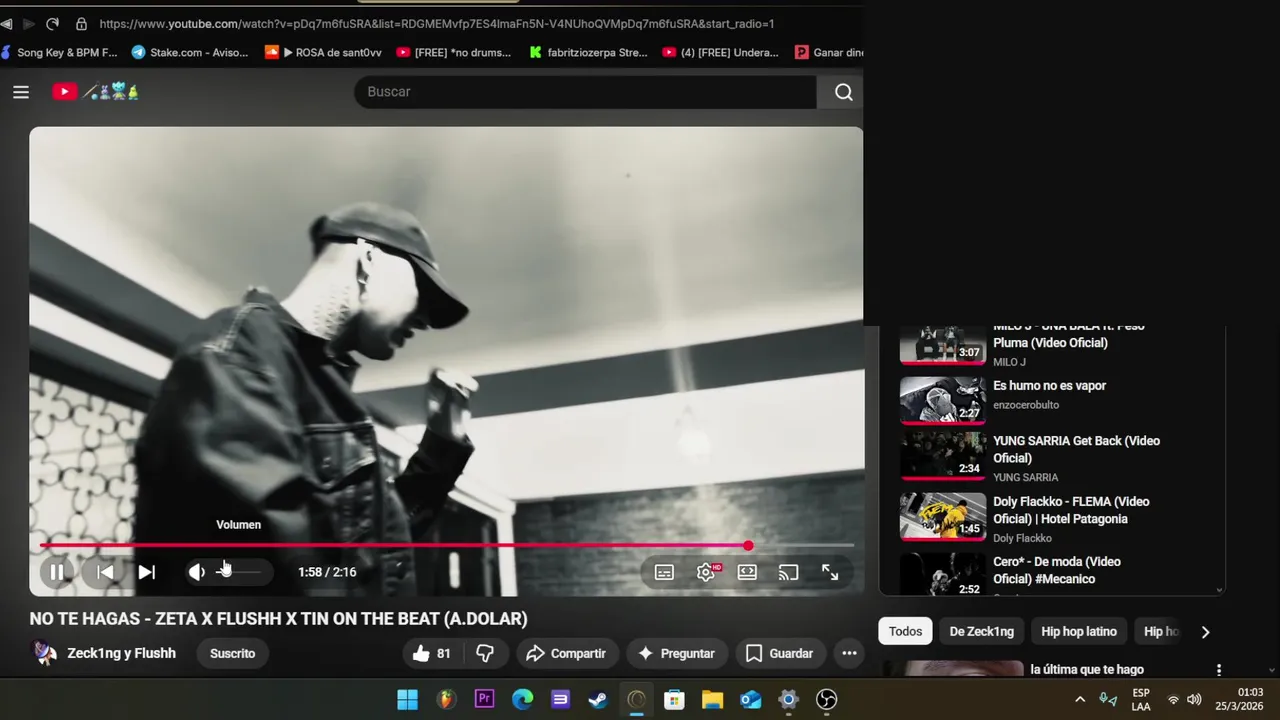Viewport: 1280px width, 720px height.
Task: Open Song Key & BPM bookmark
Action: tap(58, 52)
